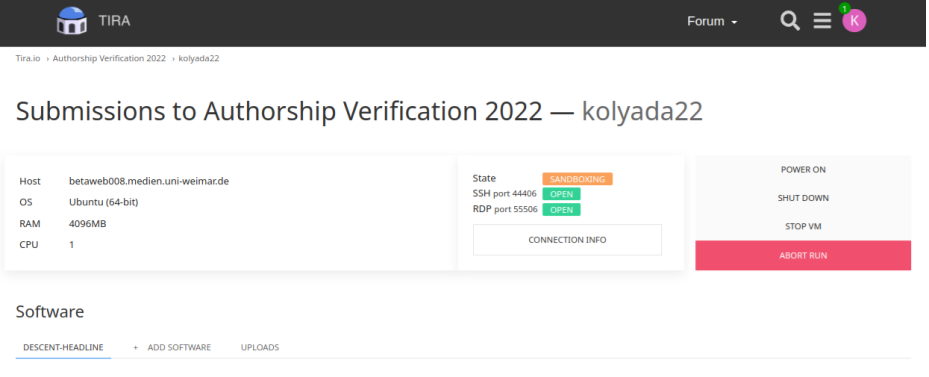This screenshot has height=377, width=929.
Task: Click the SHUT DOWN button
Action: (x=803, y=198)
